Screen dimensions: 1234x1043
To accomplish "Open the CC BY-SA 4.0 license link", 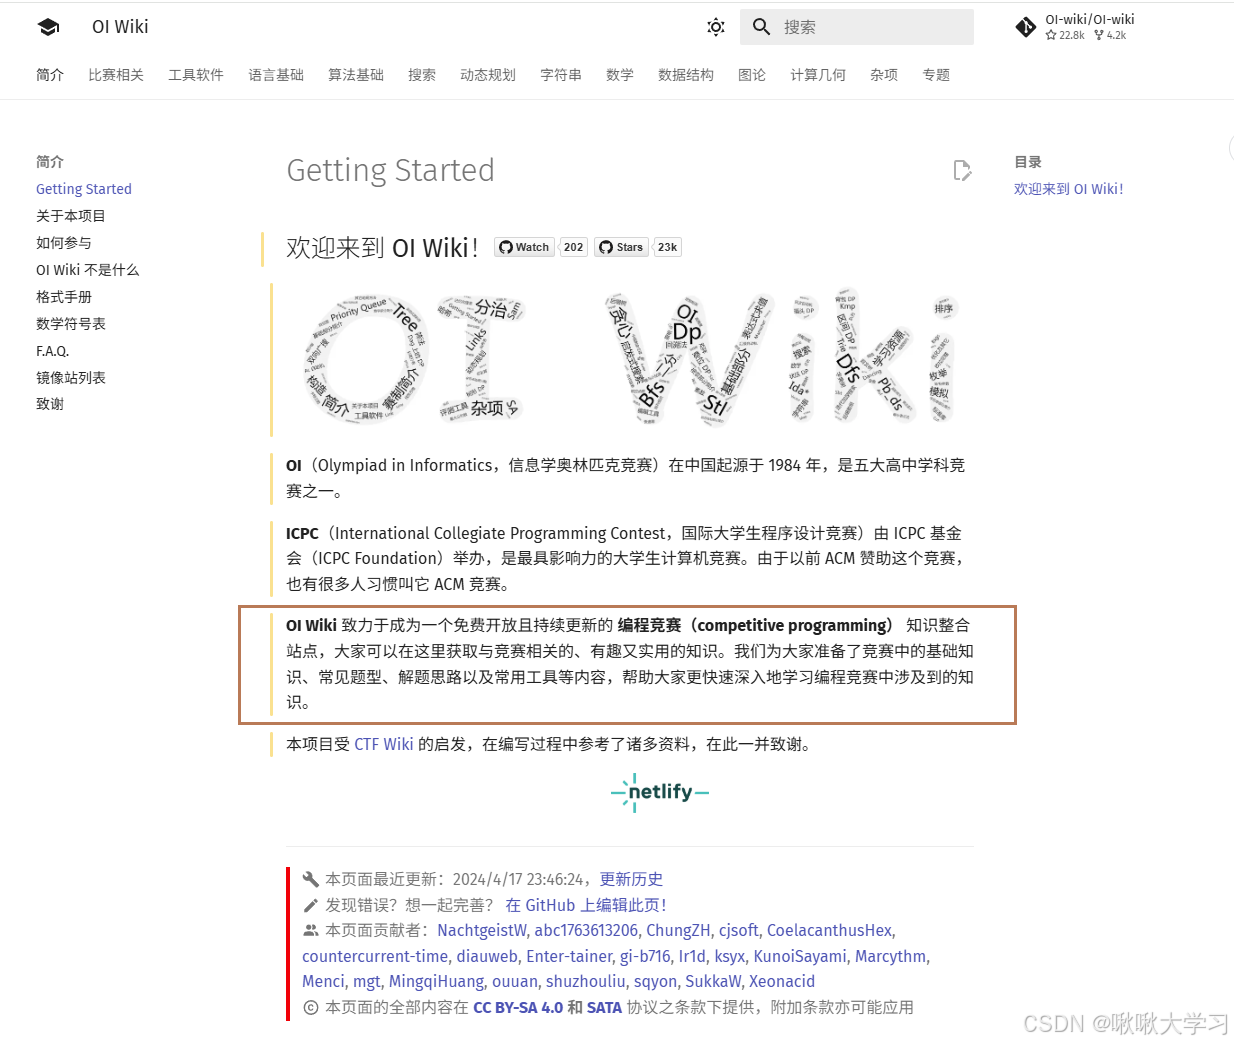I will click(x=518, y=1008).
